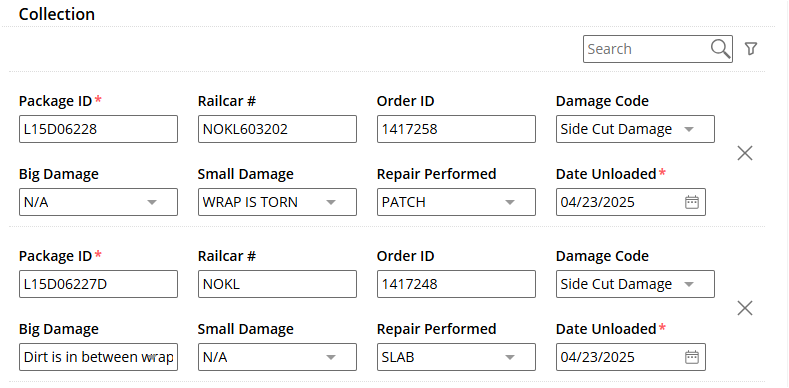Click Order ID field 1417258
The image size is (789, 388).
click(456, 129)
